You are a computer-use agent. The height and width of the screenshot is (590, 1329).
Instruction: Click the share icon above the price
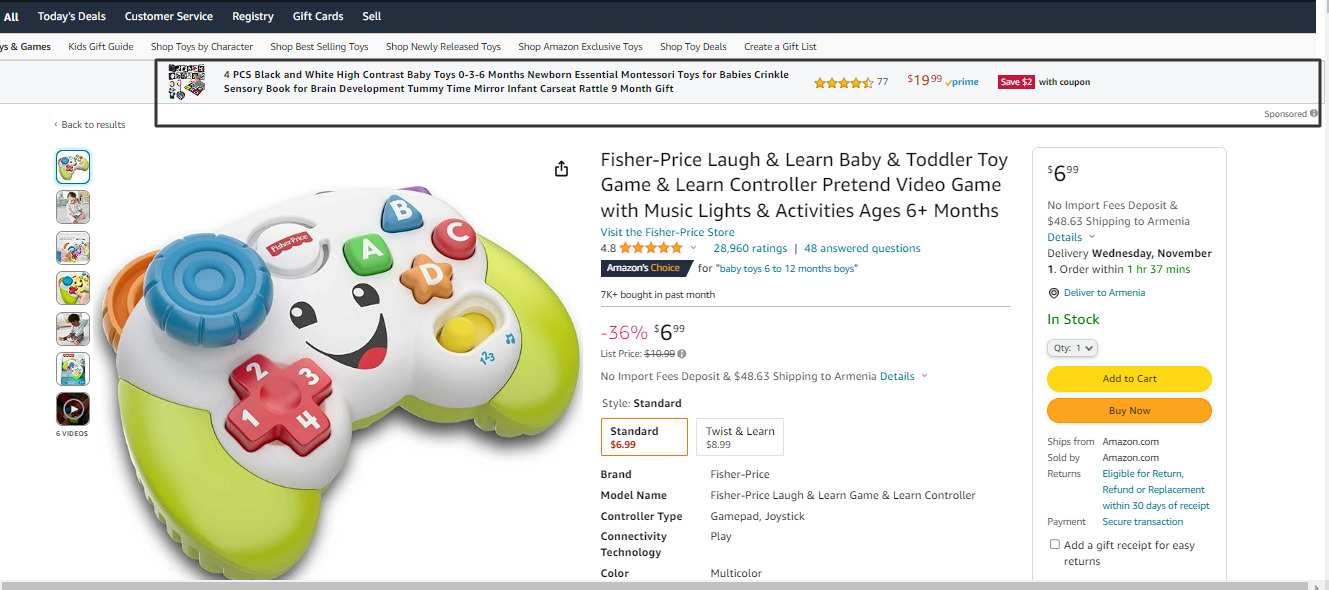coord(561,168)
